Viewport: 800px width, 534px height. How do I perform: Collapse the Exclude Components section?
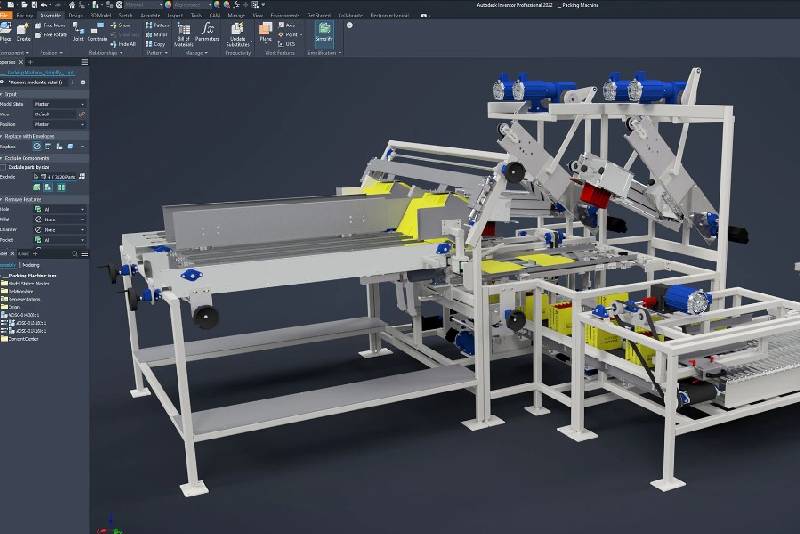(2, 158)
